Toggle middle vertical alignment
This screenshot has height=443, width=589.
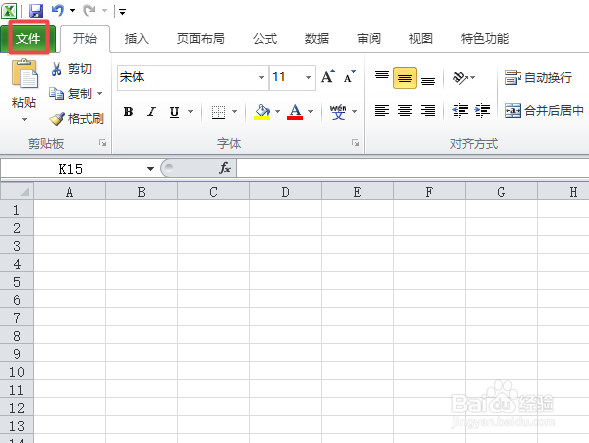(x=405, y=78)
